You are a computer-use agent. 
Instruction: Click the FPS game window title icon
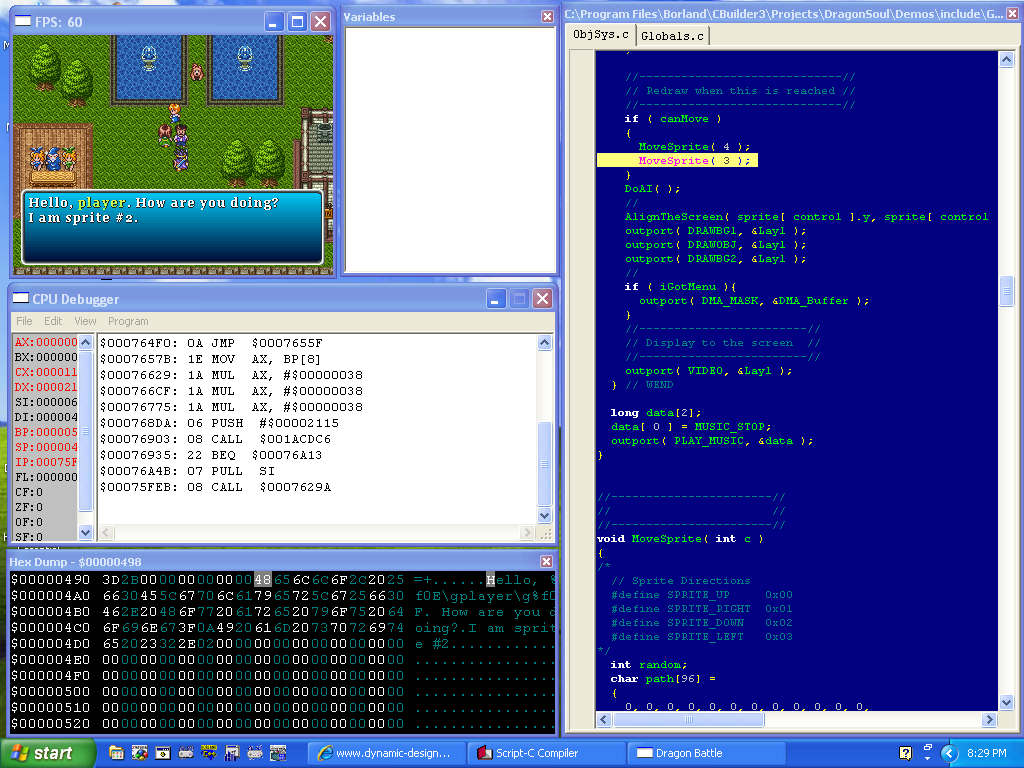pos(22,21)
